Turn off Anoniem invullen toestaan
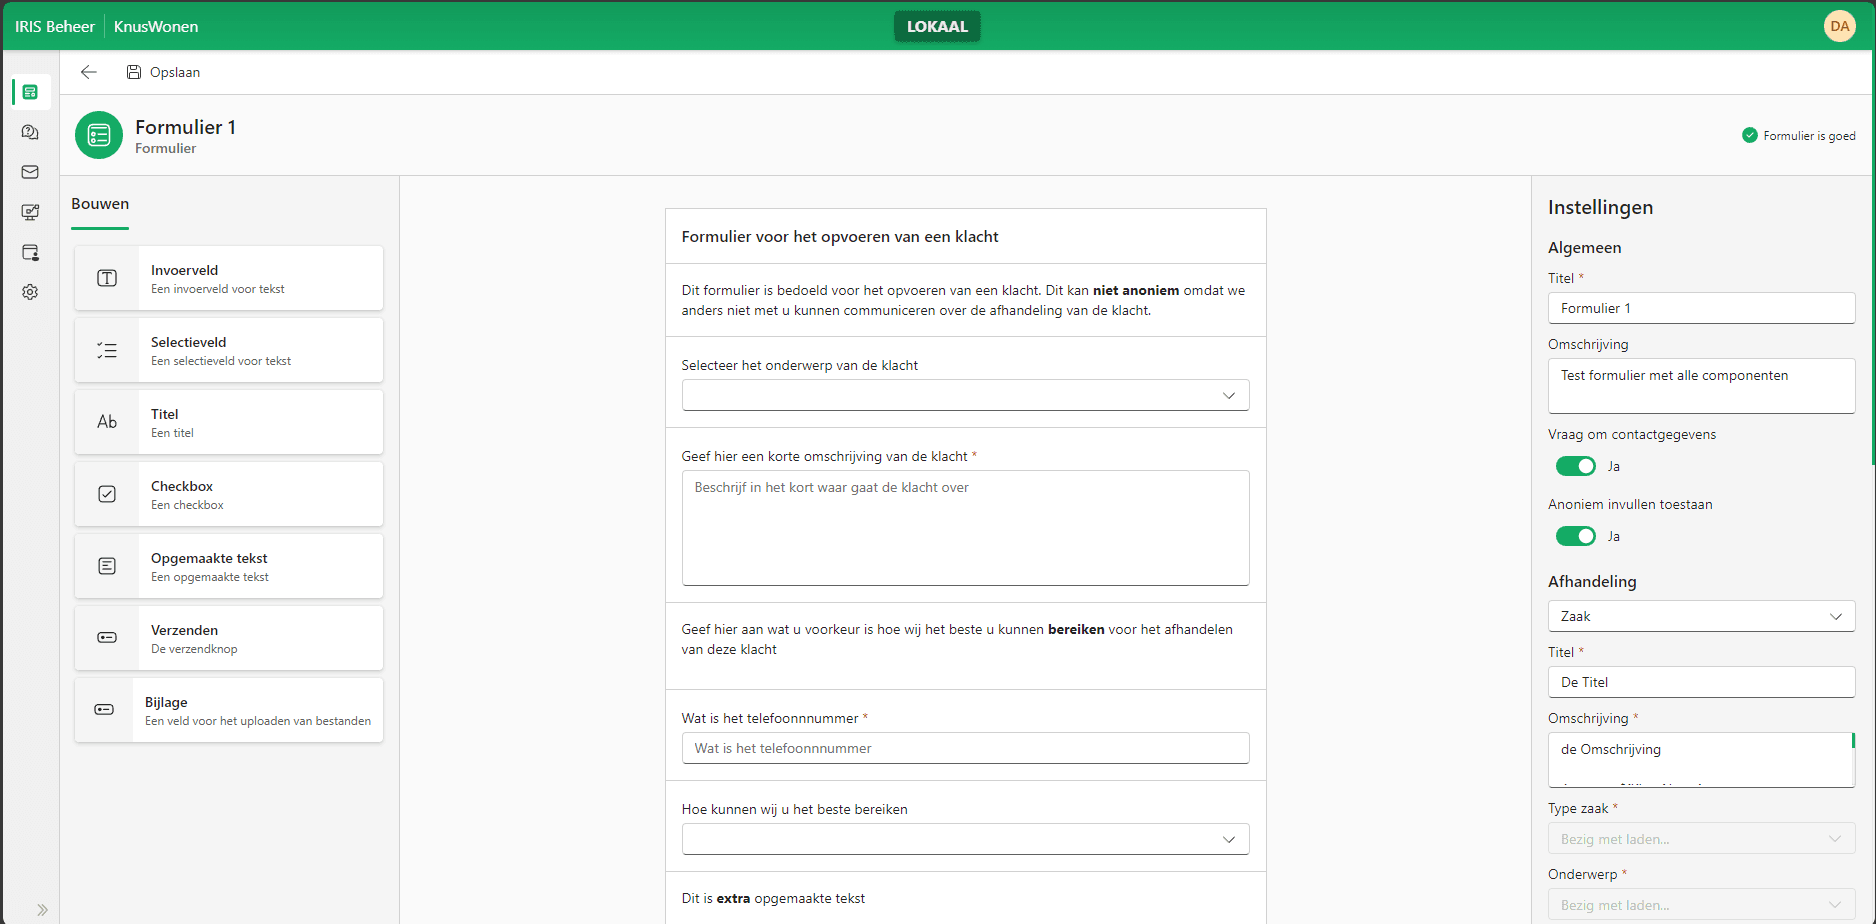1876x924 pixels. (x=1575, y=535)
